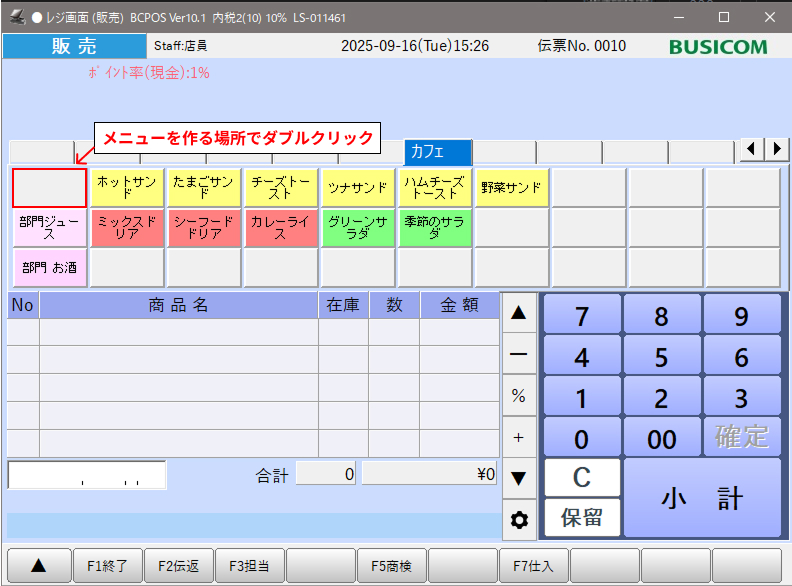The width and height of the screenshot is (792, 586).
Task: Add グリーンサラダ menu item
Action: tap(358, 228)
